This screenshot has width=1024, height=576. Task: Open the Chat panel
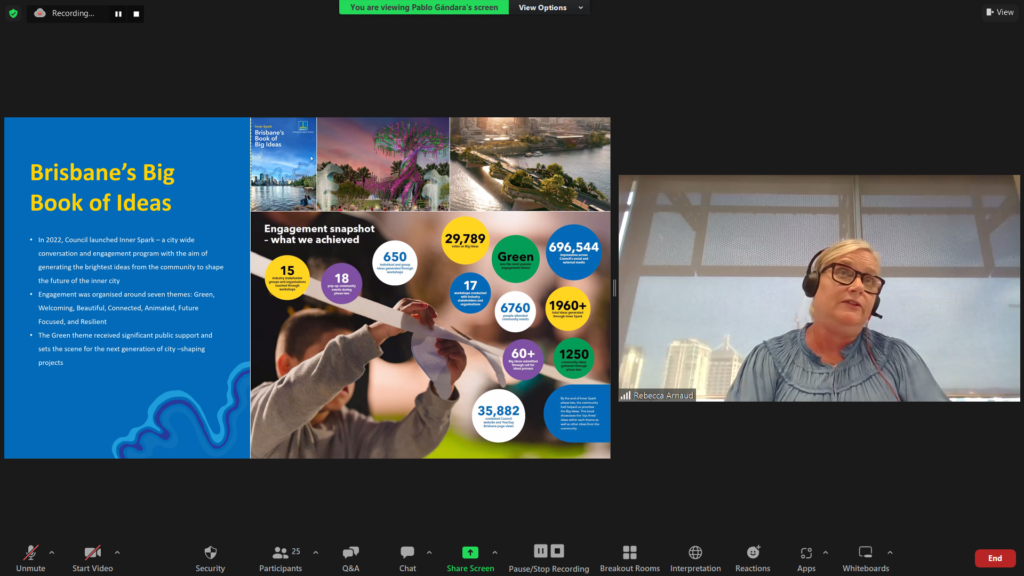[407, 553]
